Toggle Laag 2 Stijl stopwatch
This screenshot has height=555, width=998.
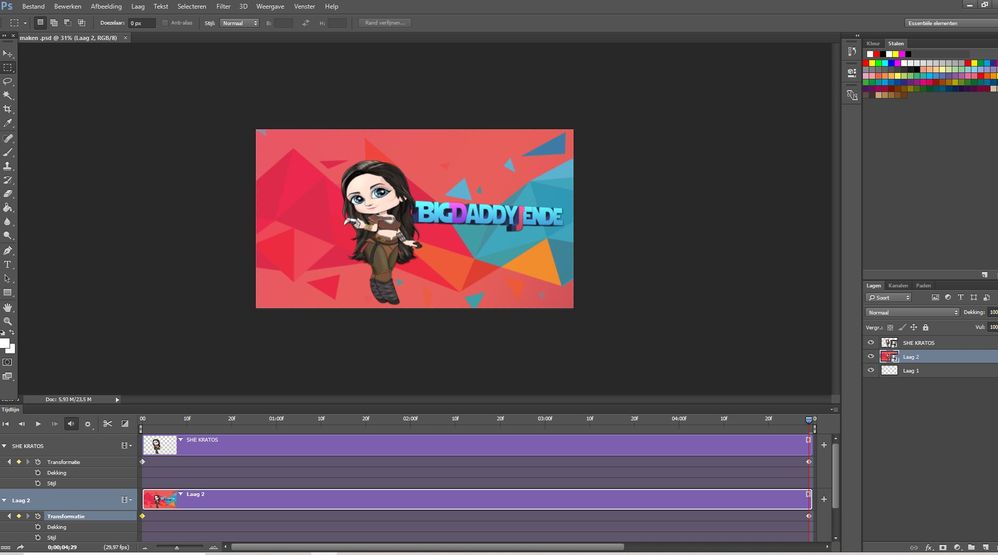coord(38,538)
